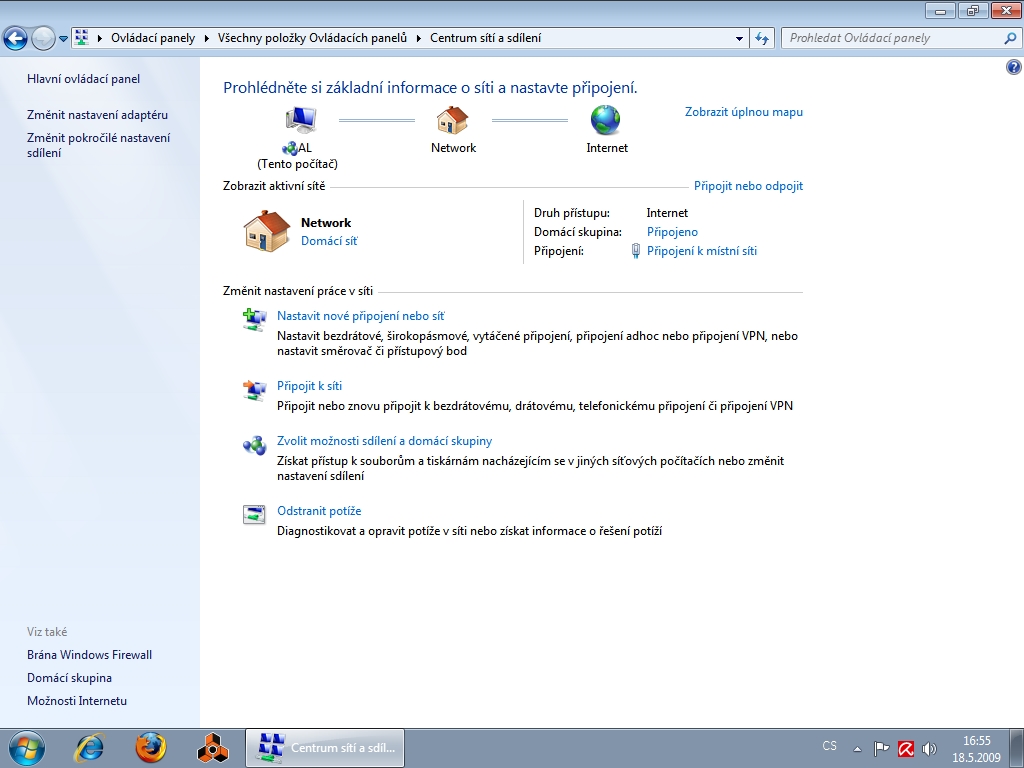Click the Připojeno homegroup status link

pyautogui.click(x=672, y=232)
